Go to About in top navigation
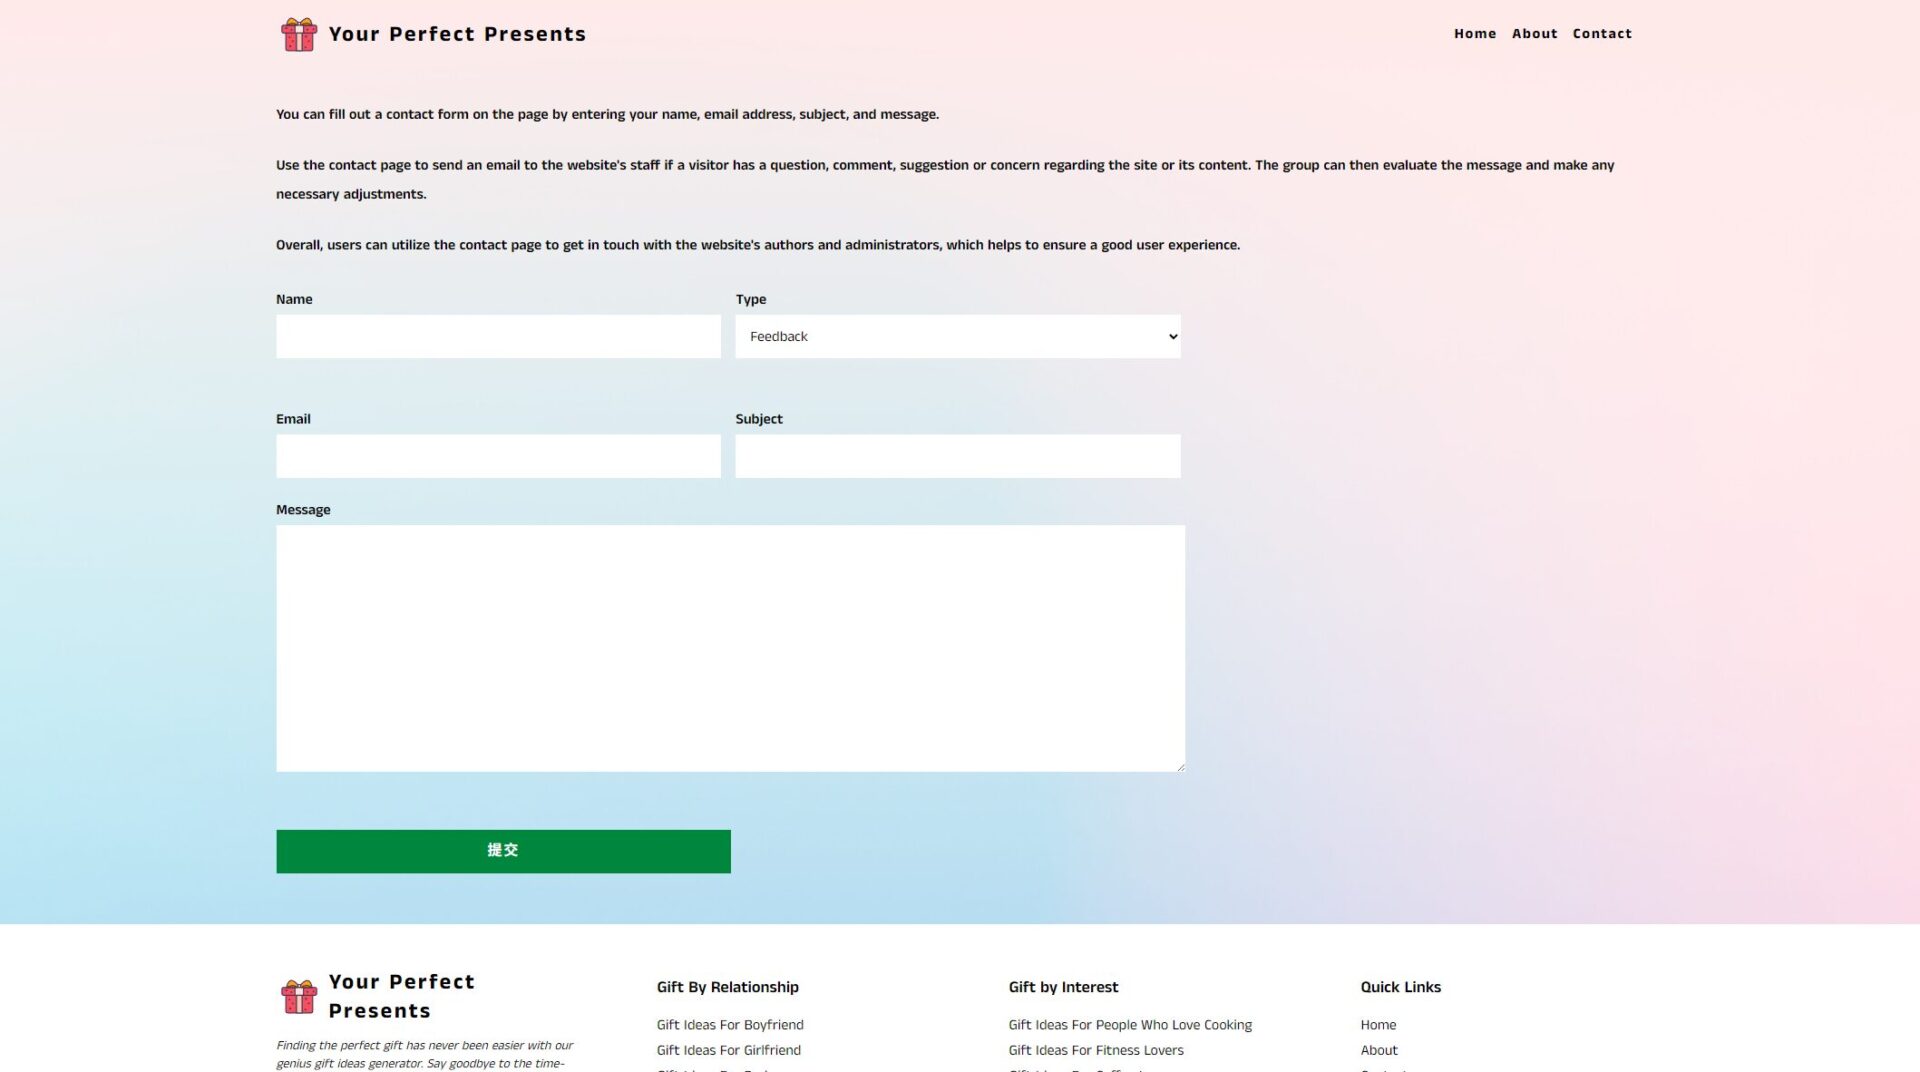The width and height of the screenshot is (1920, 1072). [x=1534, y=34]
